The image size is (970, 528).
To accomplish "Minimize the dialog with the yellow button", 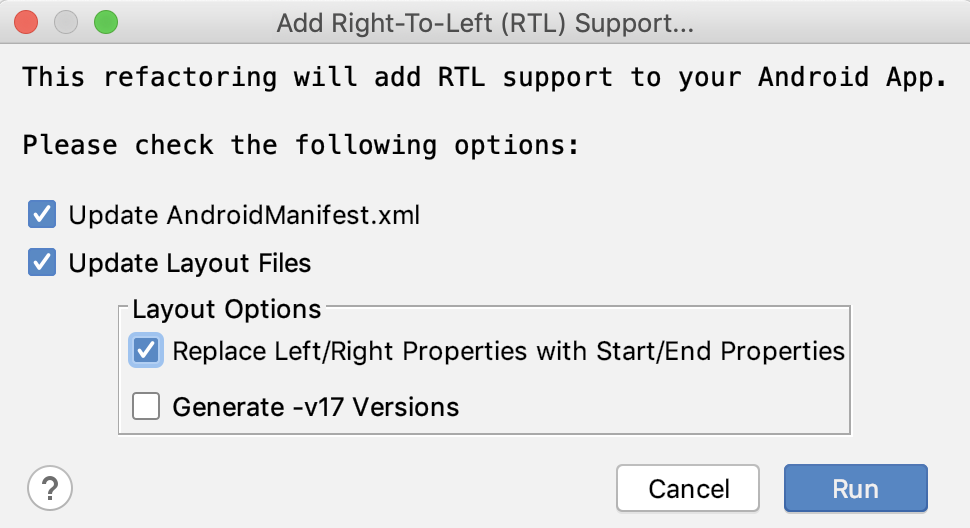I will (x=66, y=21).
